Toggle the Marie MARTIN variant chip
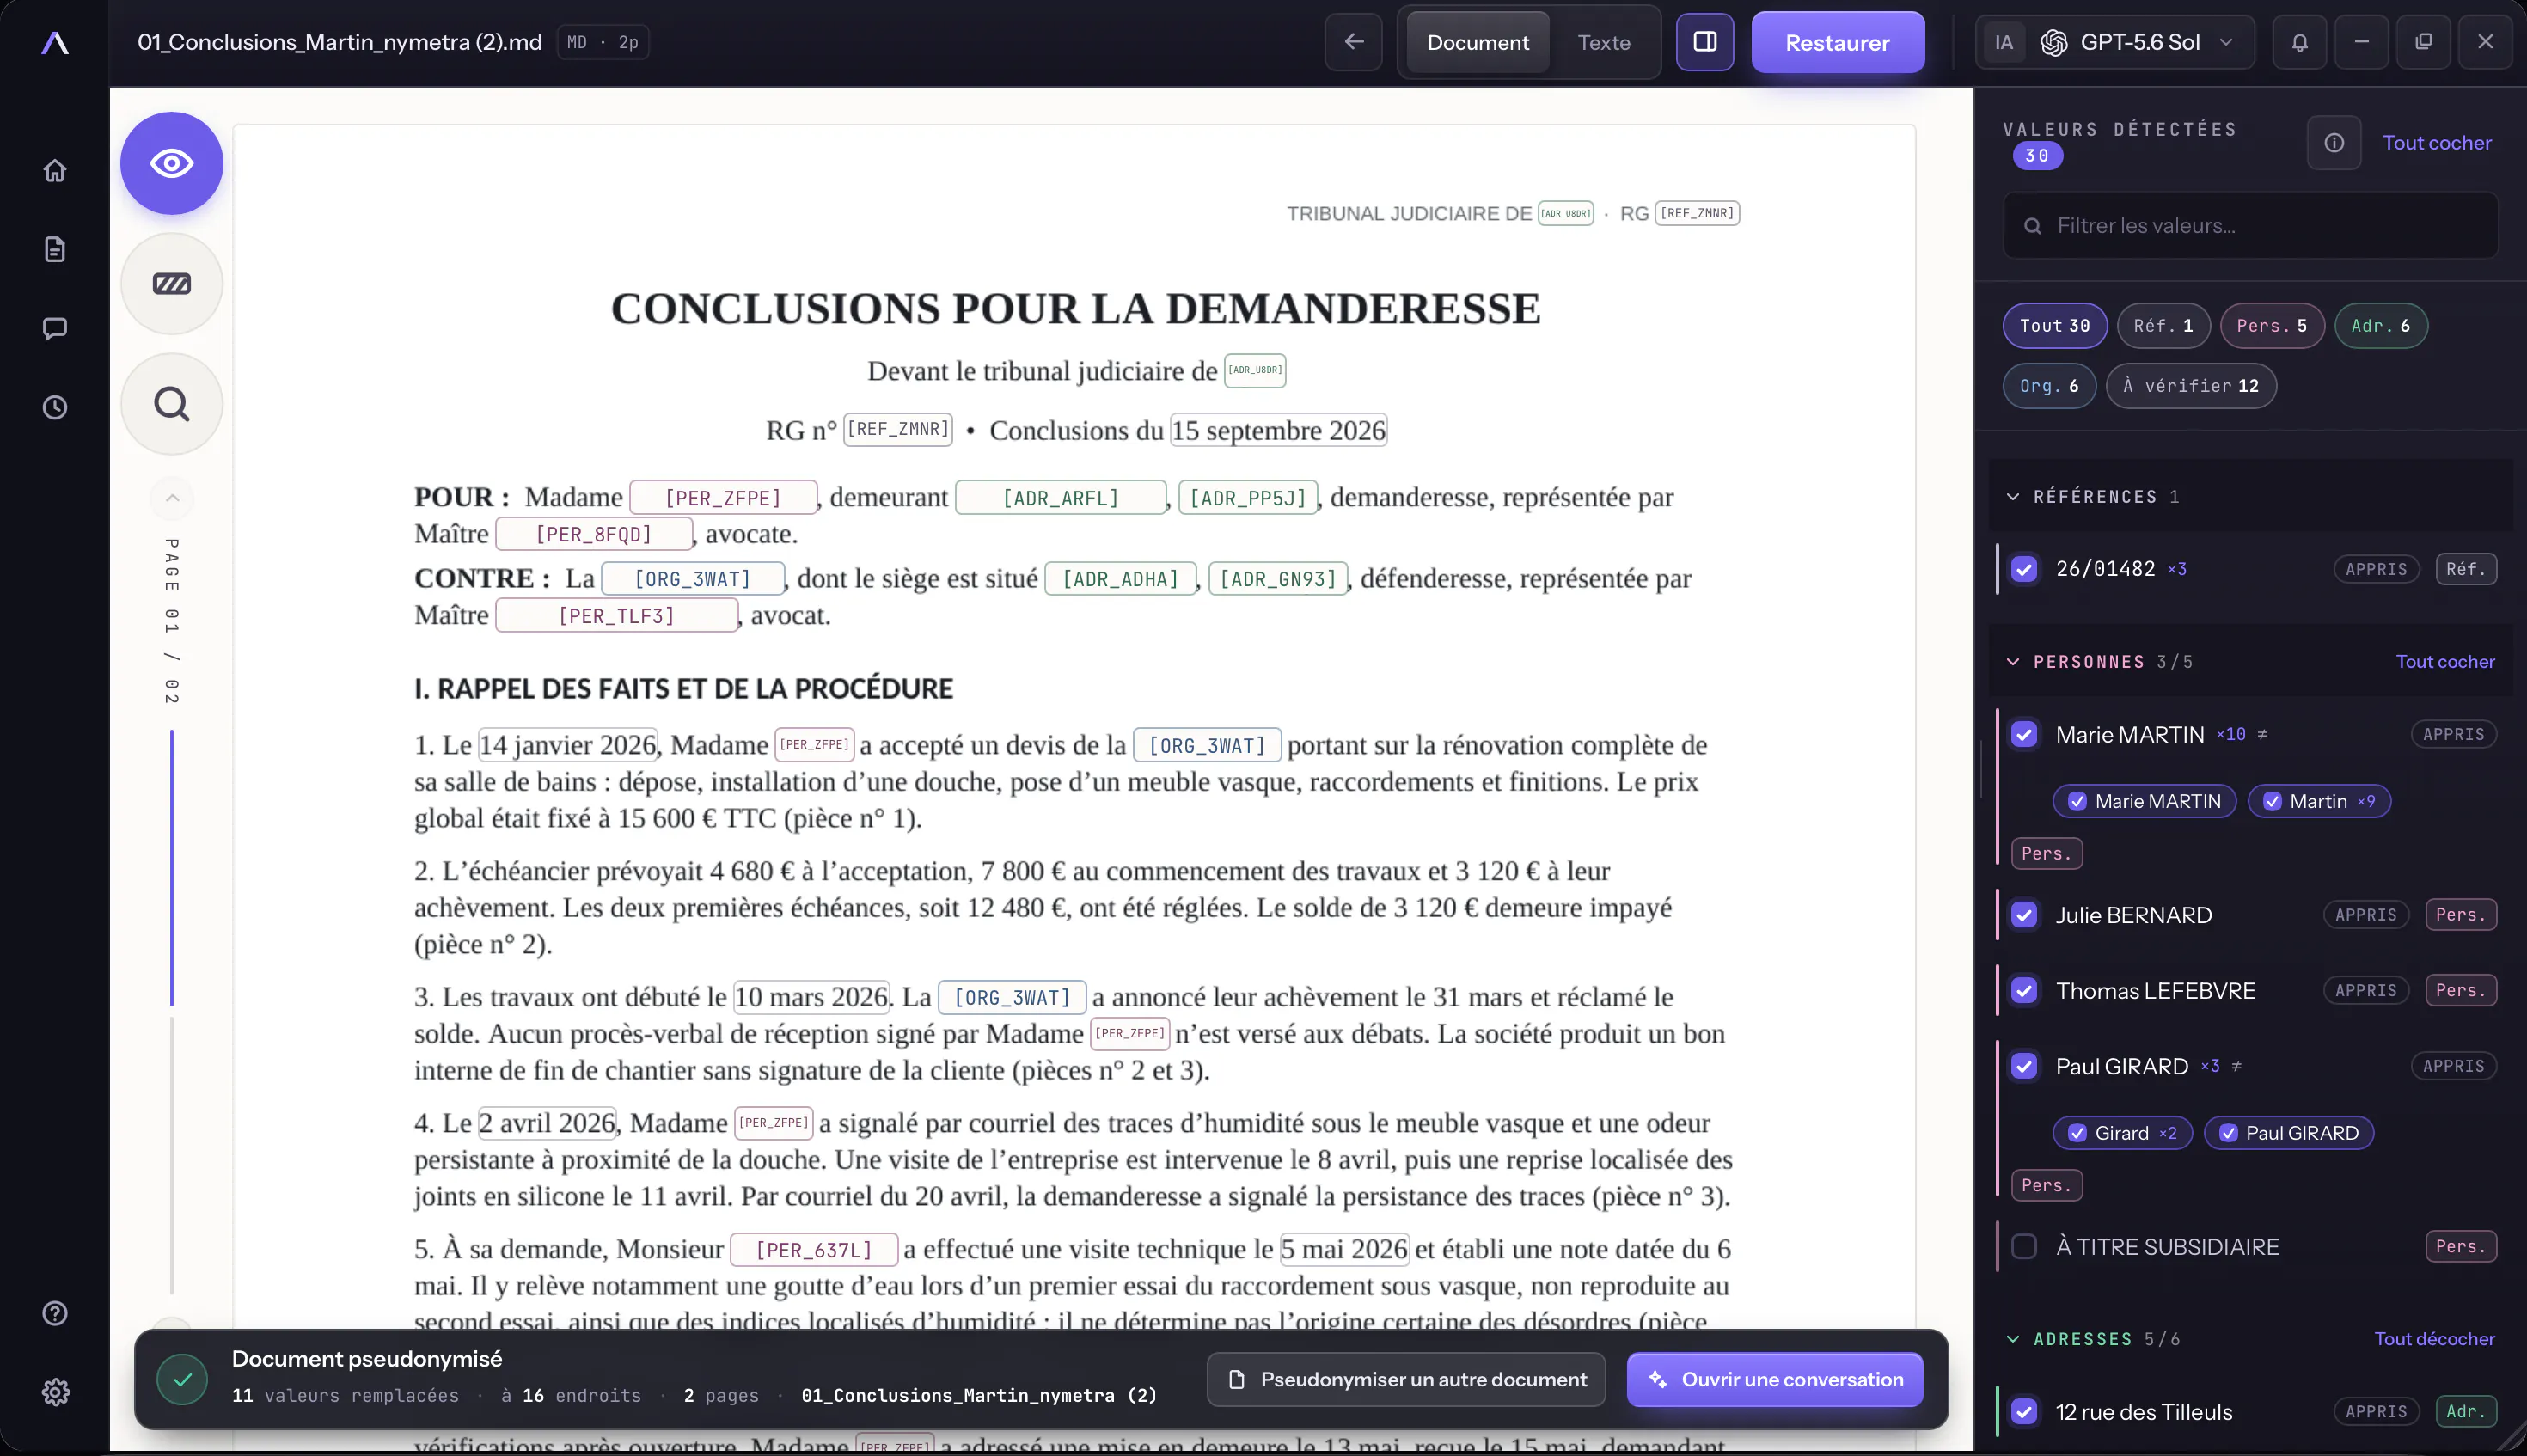 (x=2144, y=801)
